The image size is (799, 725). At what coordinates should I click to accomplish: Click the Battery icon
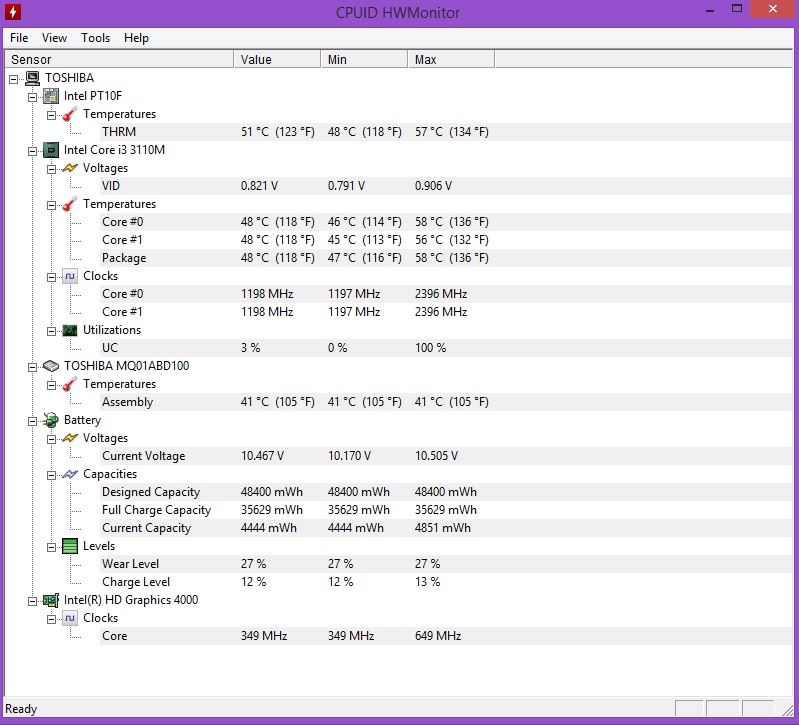51,420
